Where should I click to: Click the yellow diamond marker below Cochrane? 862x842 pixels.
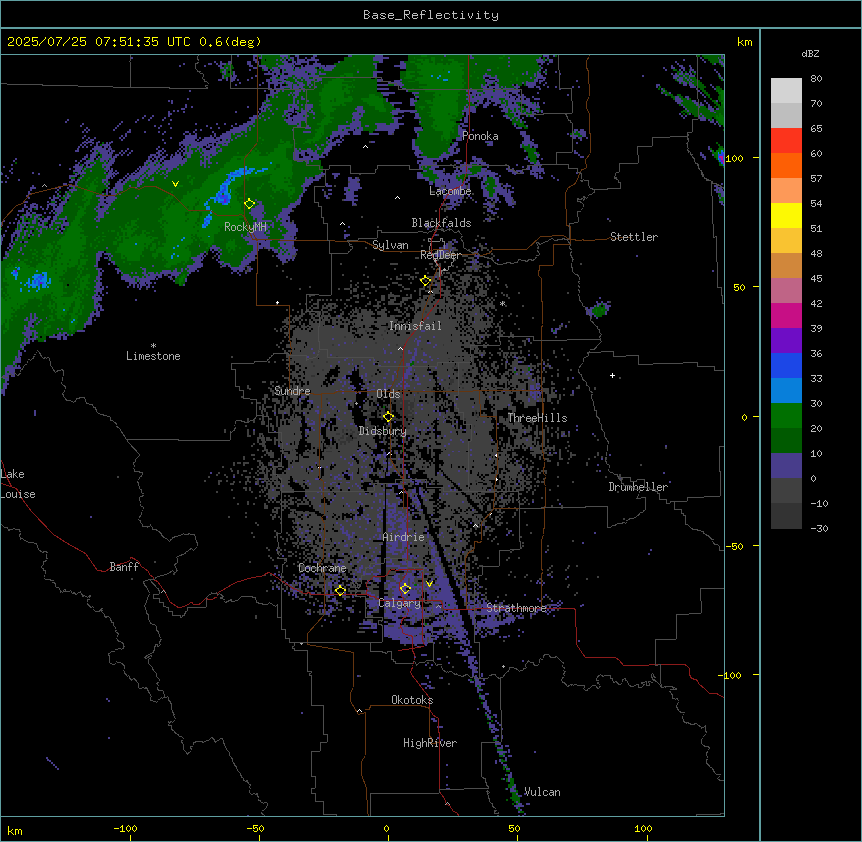[x=340, y=591]
